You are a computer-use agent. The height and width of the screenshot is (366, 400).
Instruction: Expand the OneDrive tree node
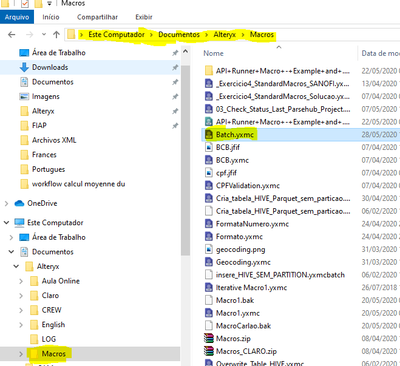tap(6, 203)
